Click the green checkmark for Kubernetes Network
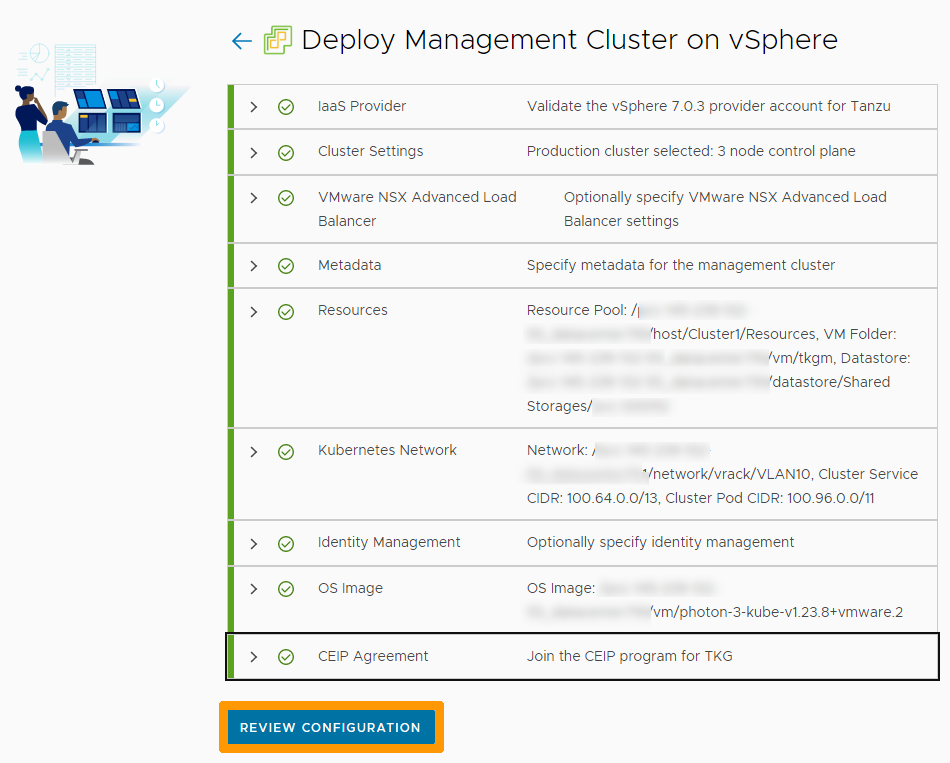 click(286, 452)
